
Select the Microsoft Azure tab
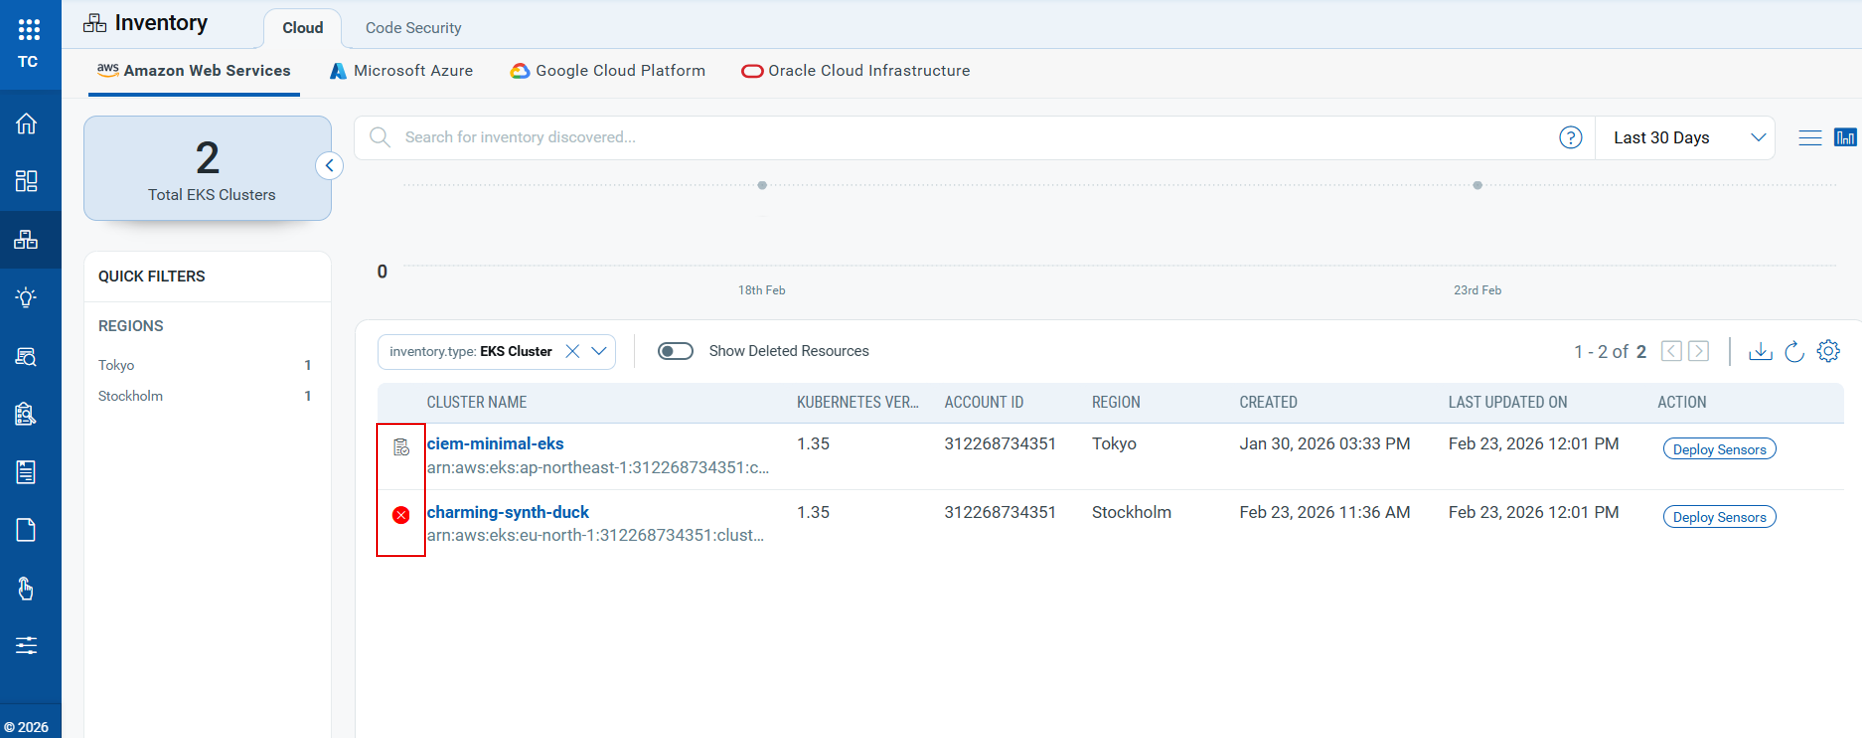[401, 71]
